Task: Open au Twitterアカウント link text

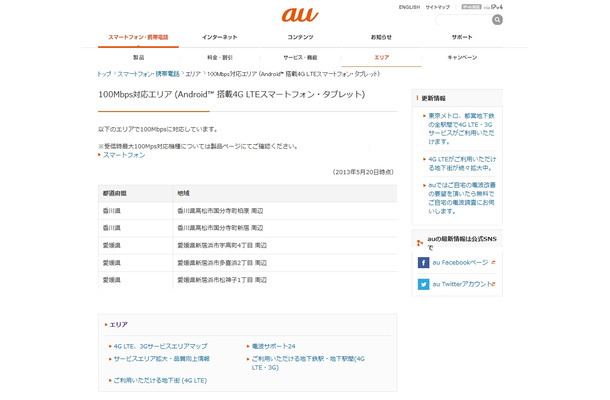Action: [462, 284]
